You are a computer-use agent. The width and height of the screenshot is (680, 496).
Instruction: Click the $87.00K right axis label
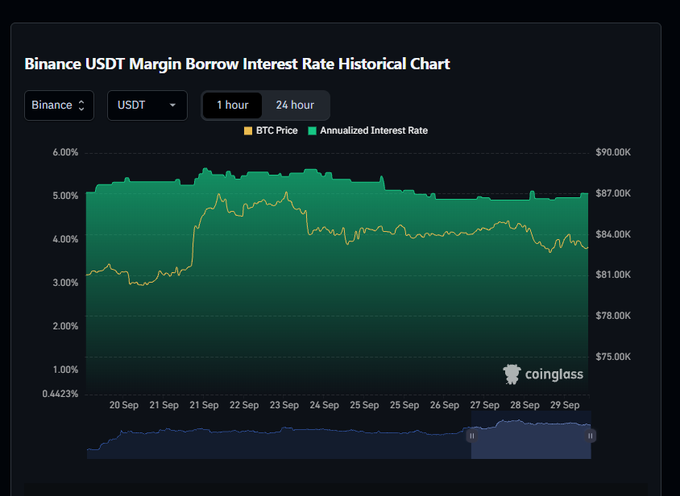(x=613, y=193)
